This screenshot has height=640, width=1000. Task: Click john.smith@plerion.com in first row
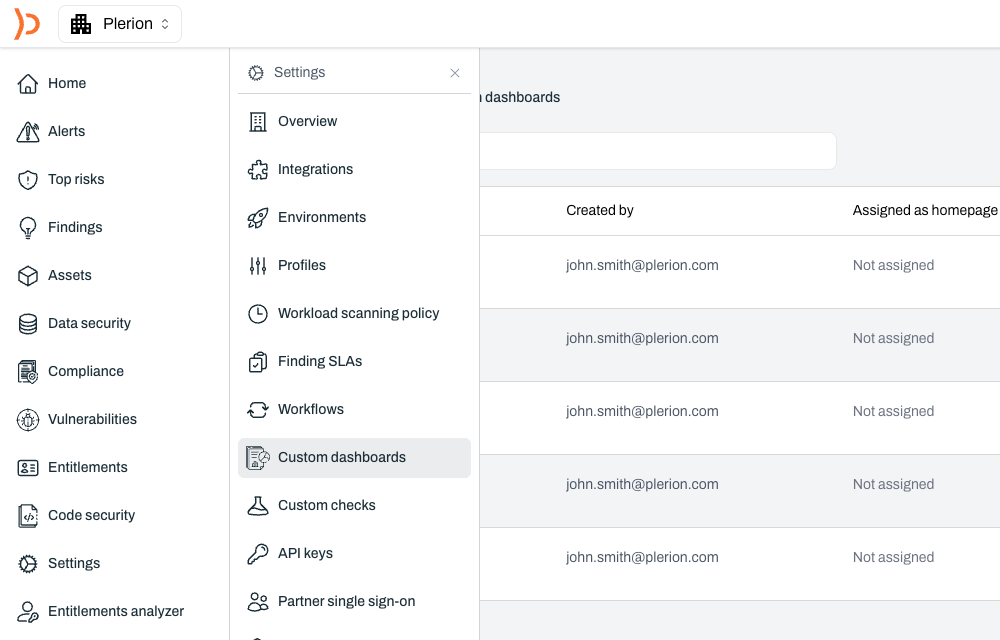(x=642, y=266)
